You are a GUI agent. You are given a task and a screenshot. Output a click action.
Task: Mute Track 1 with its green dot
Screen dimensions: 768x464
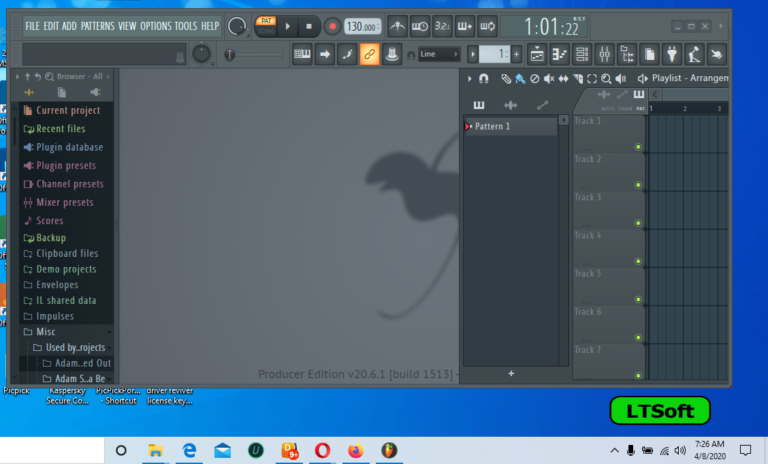click(638, 147)
